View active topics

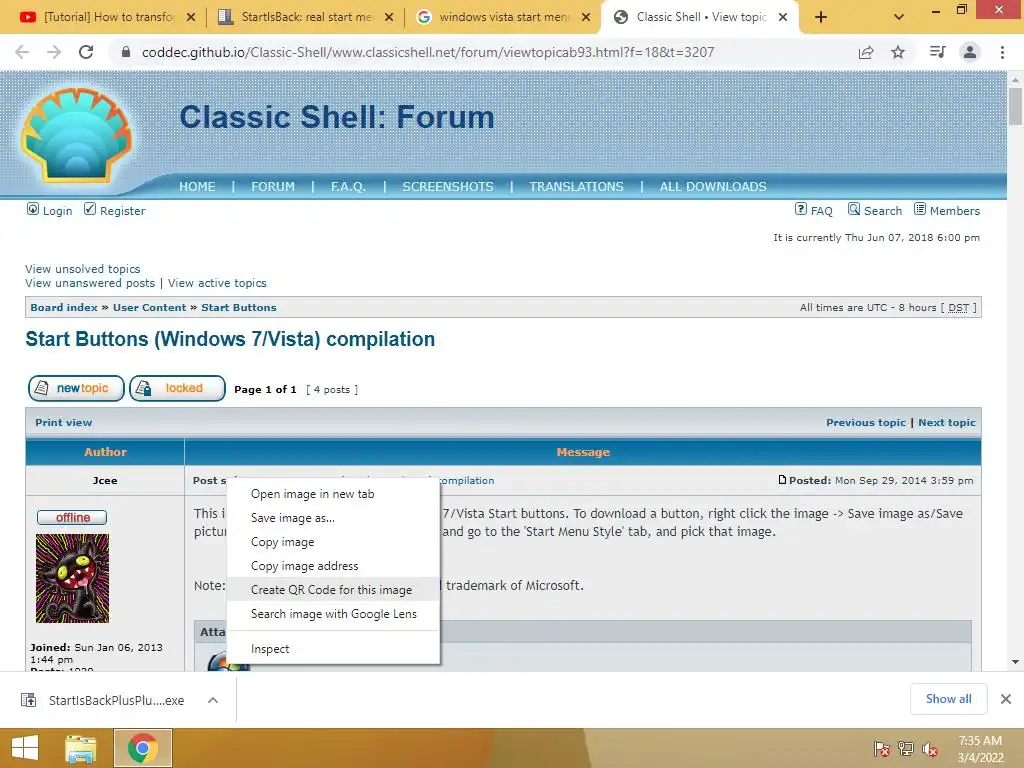(217, 283)
